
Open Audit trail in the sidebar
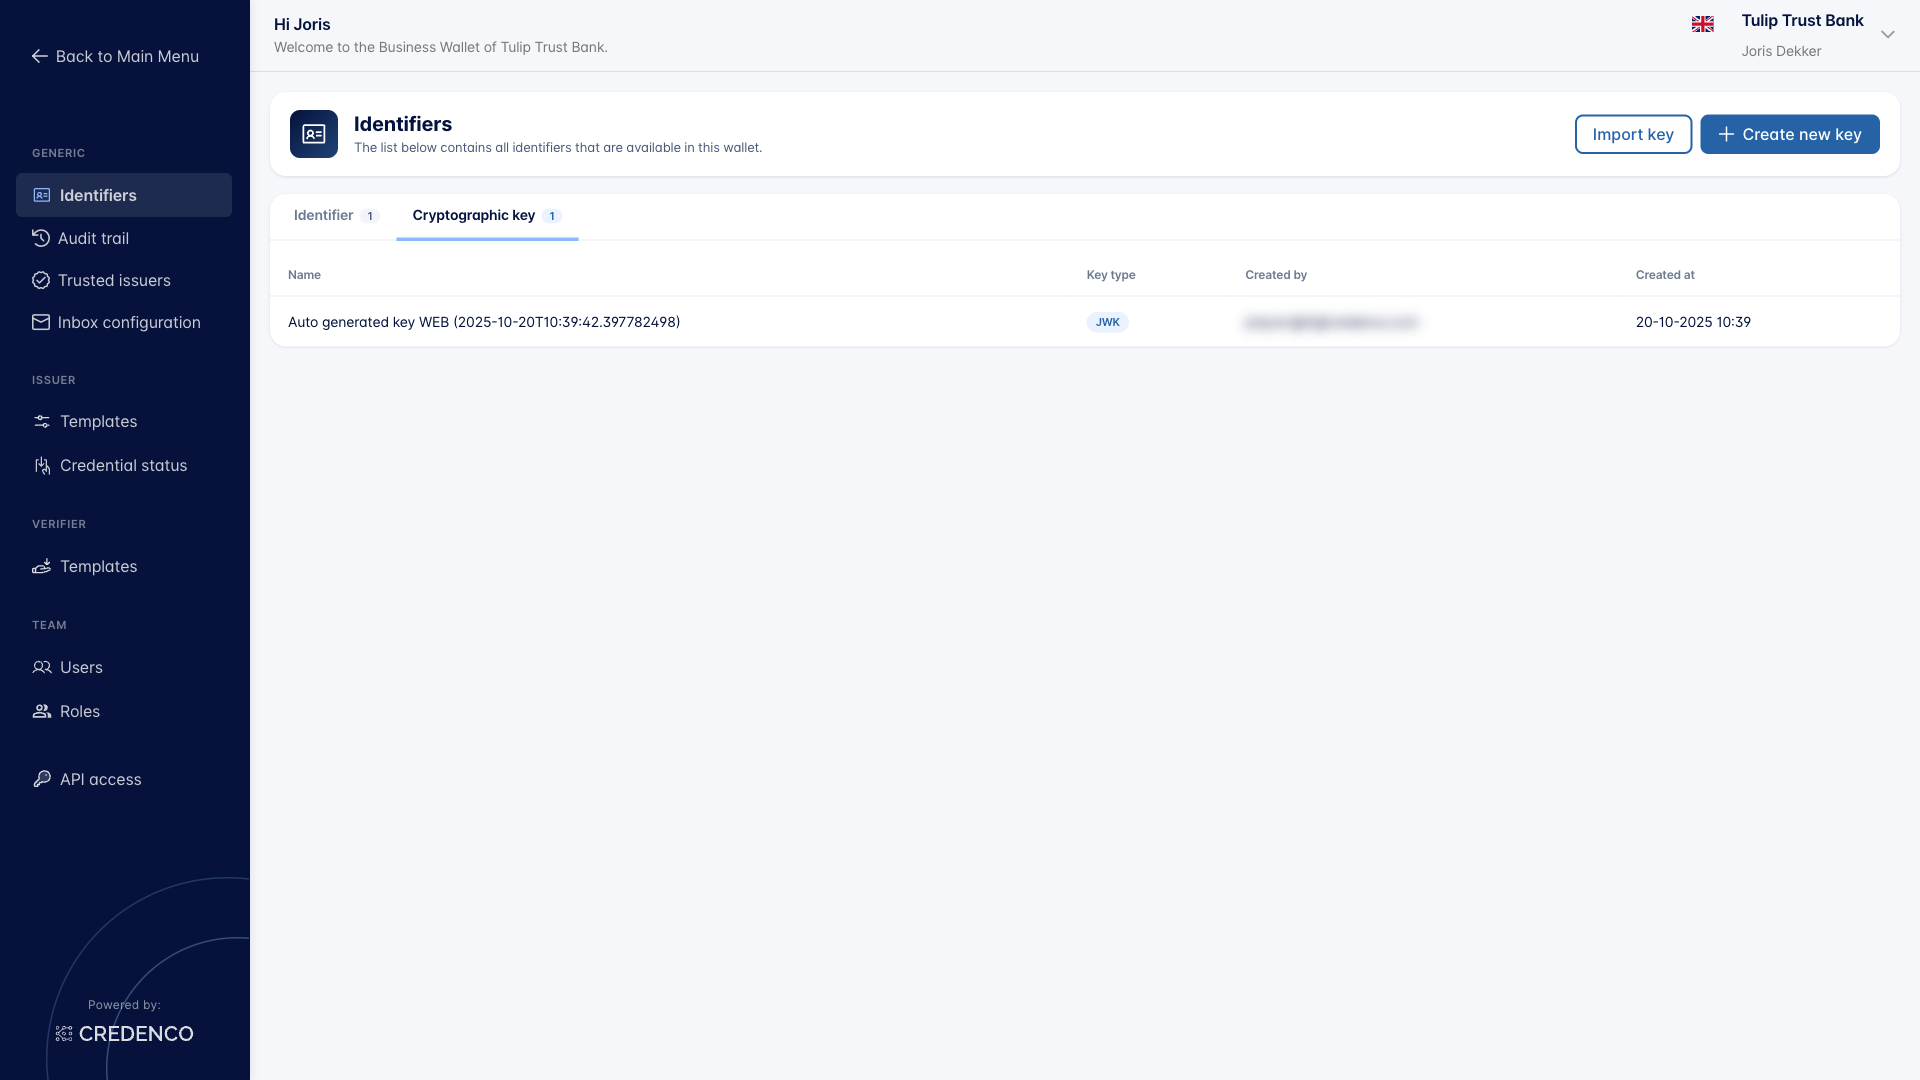click(124, 238)
